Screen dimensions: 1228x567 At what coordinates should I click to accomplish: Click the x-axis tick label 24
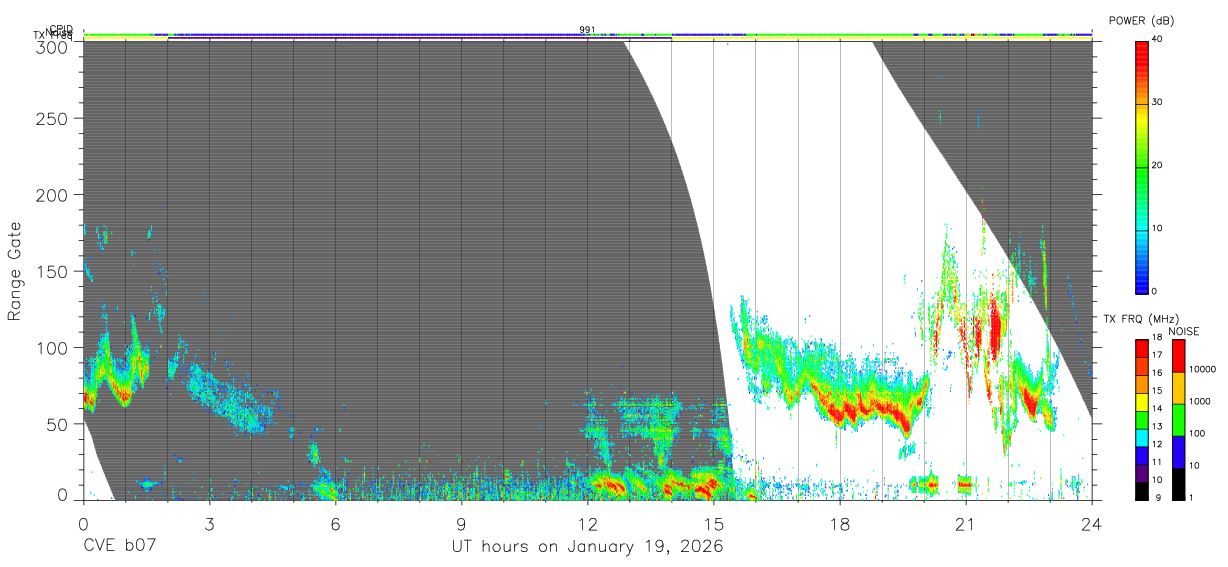(1091, 524)
